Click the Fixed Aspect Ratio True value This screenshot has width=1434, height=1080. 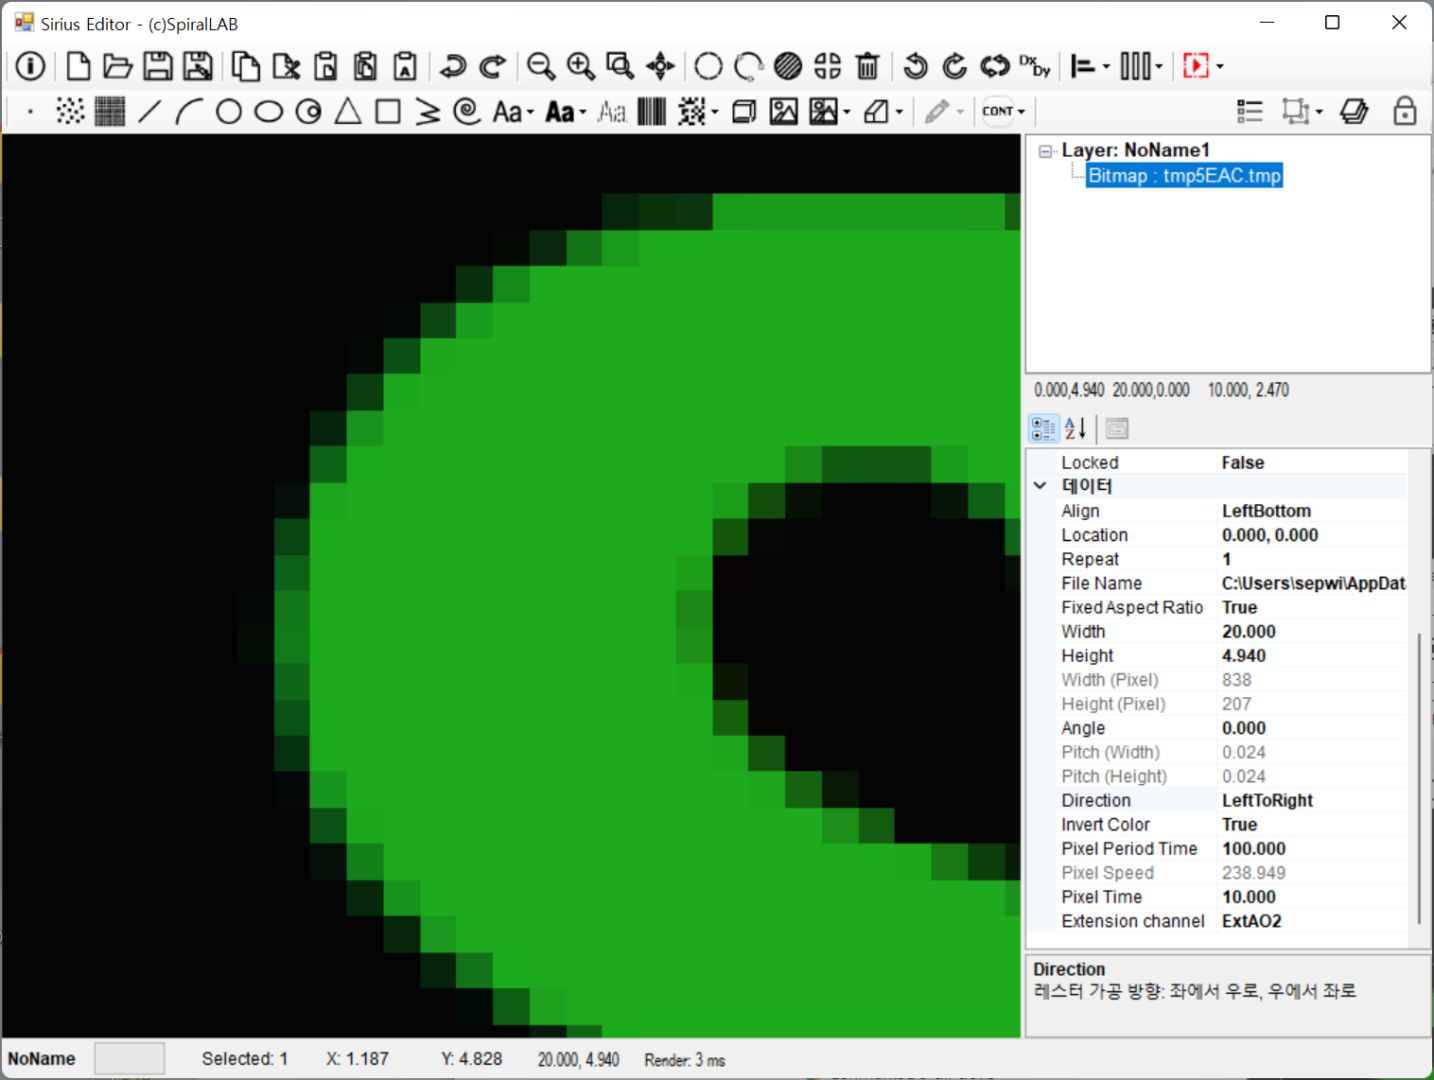point(1312,608)
